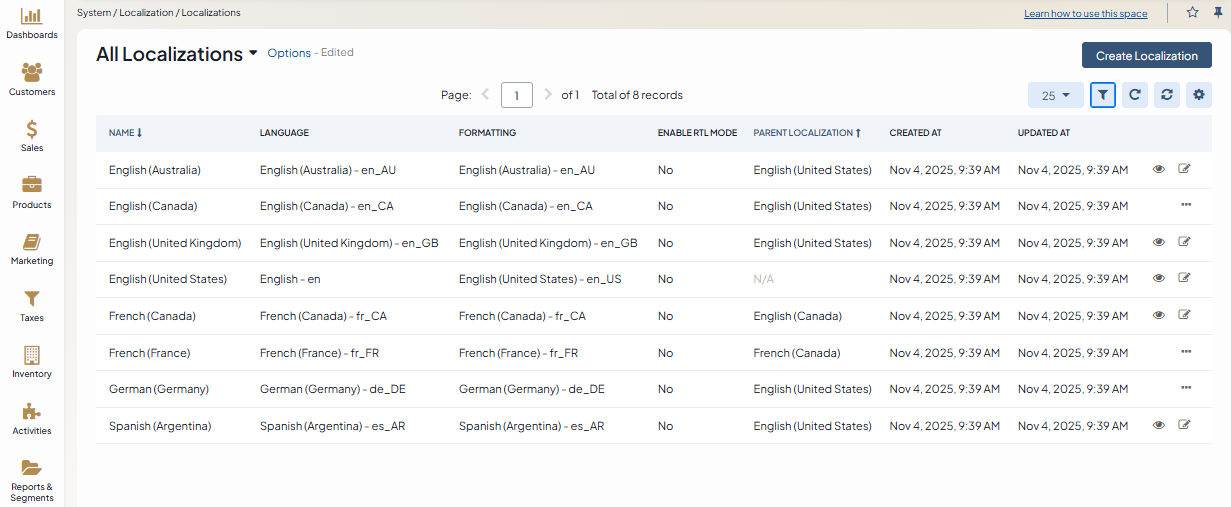Expand the All Localizations view dropdown
Screen dimensions: 1231x507
pos(253,54)
